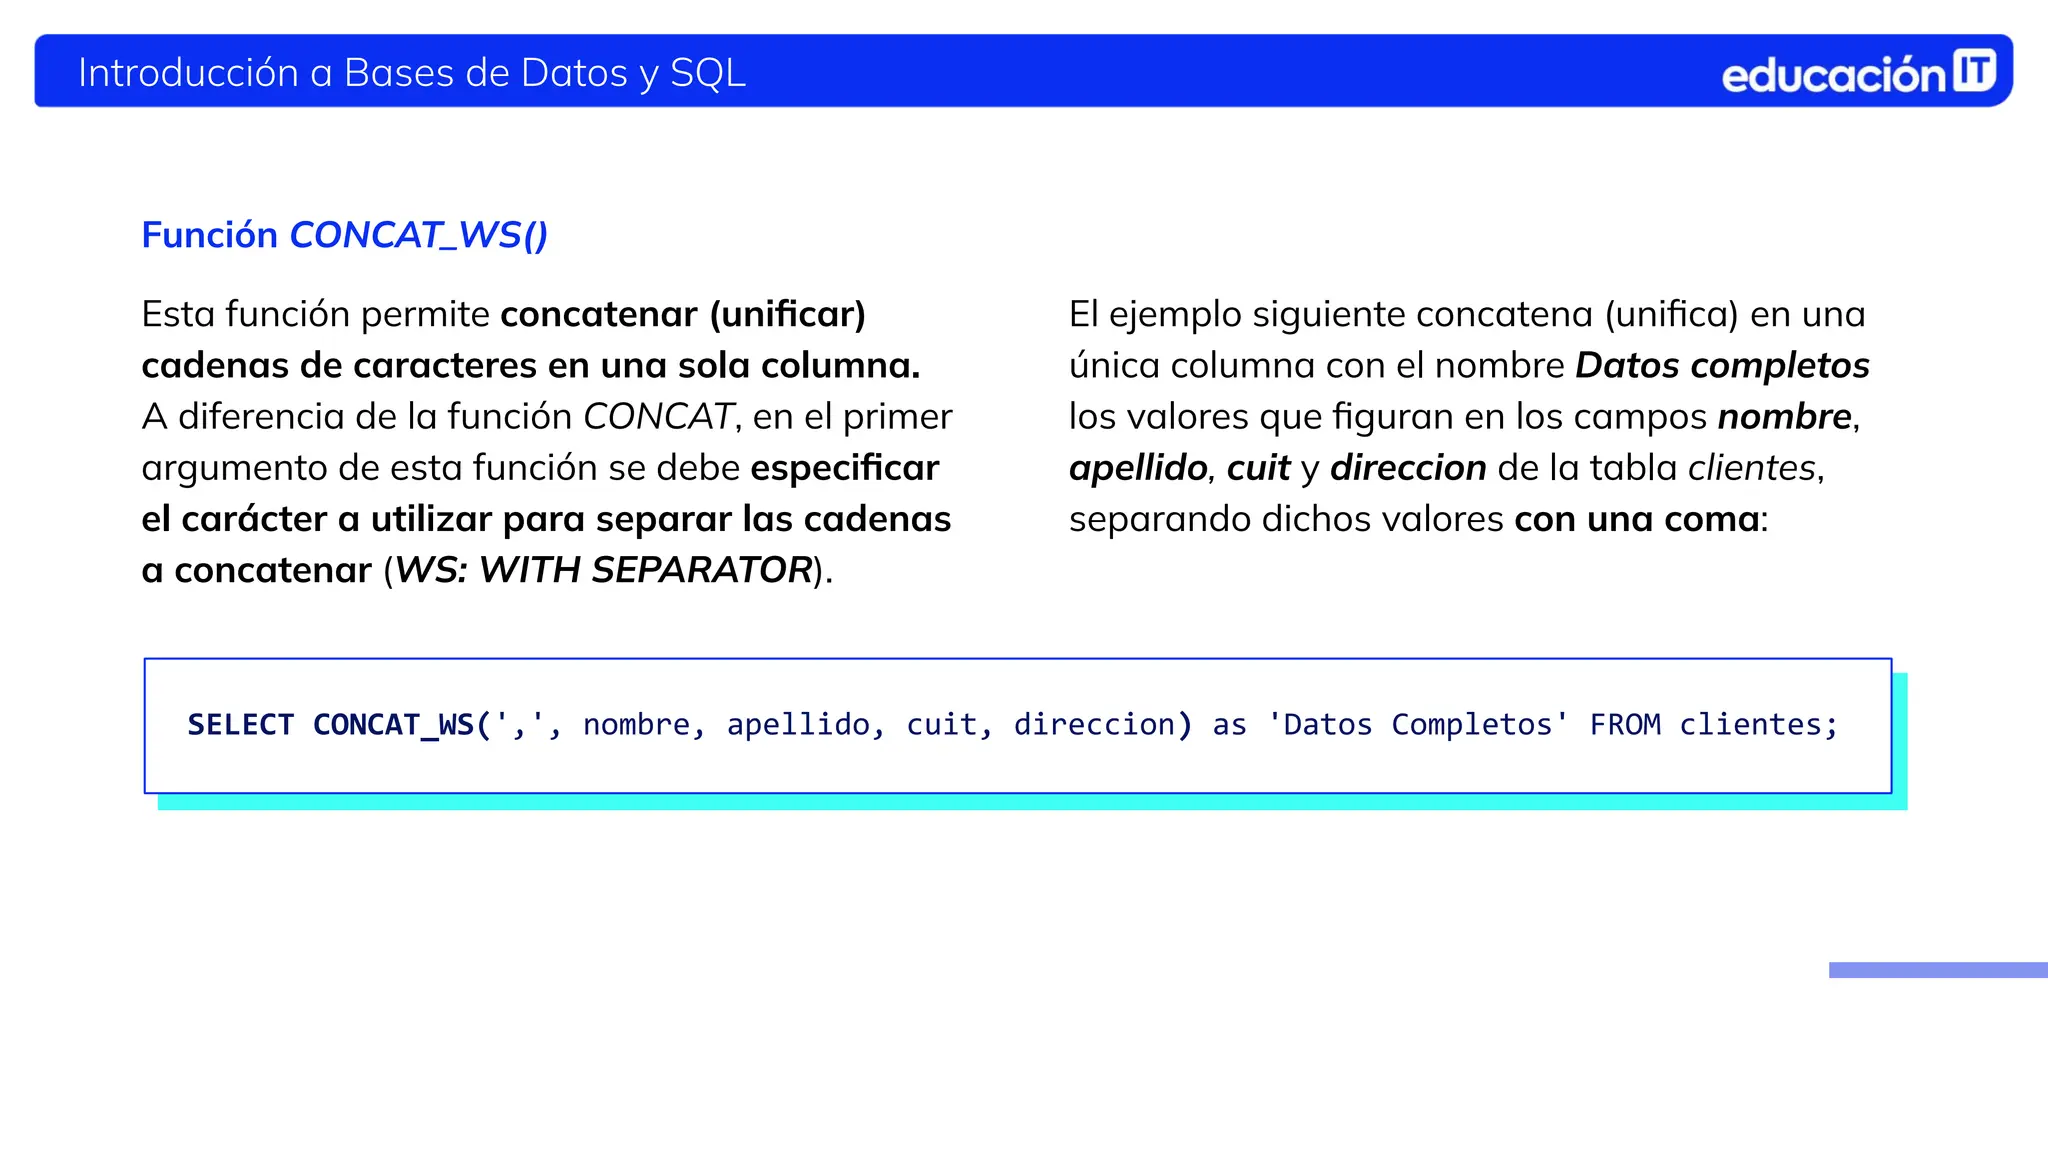Image resolution: width=2048 pixels, height=1152 pixels.
Task: Click 'FROM' keyword in the SQL code
Action: coord(1625,724)
